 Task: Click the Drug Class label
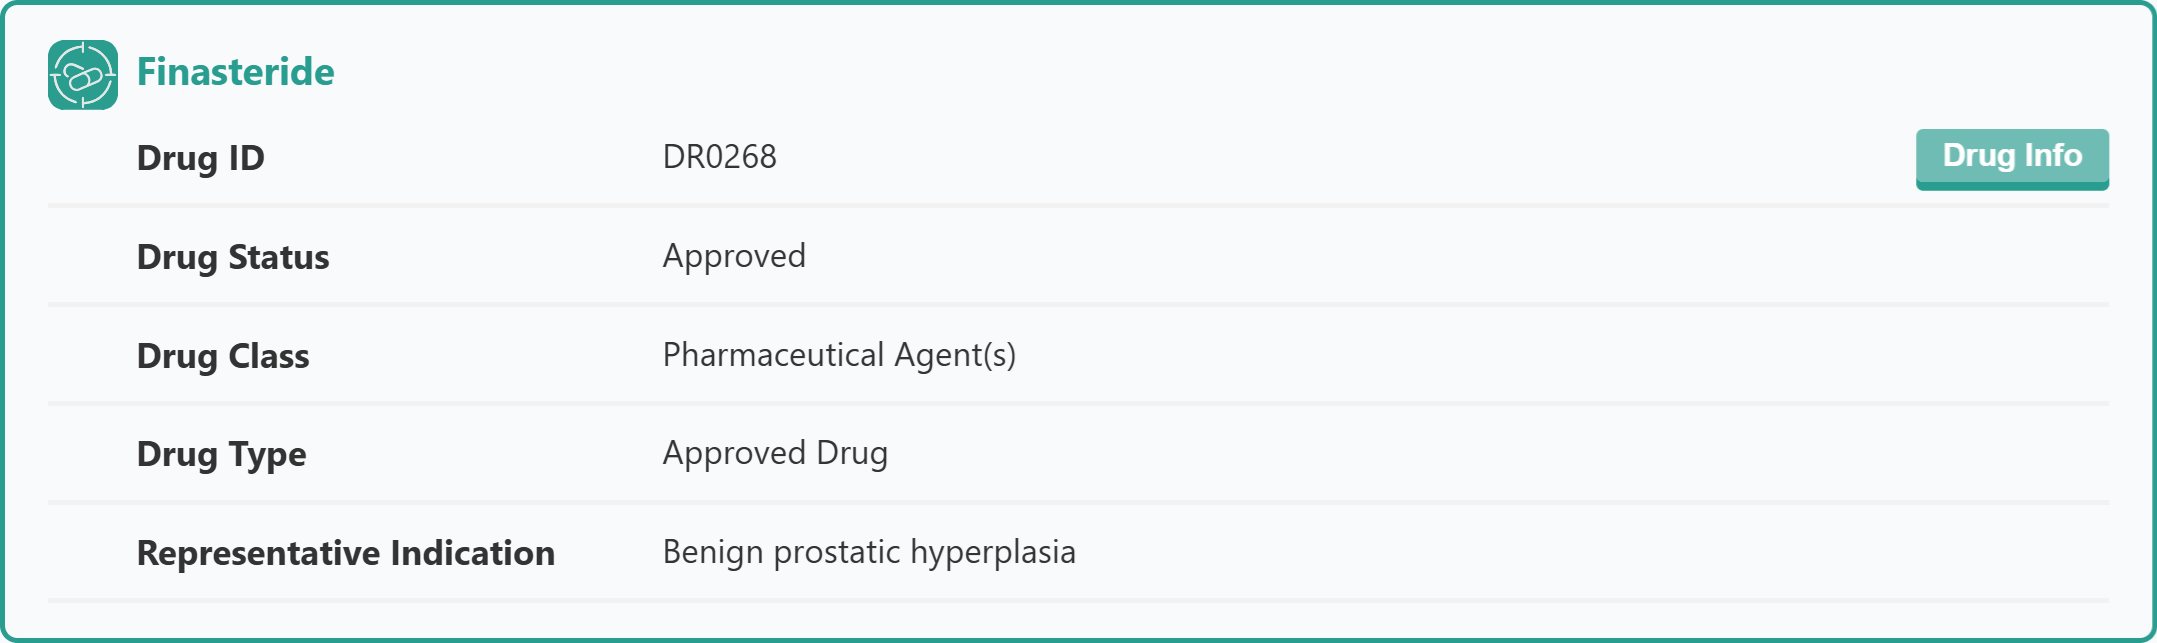tap(223, 356)
